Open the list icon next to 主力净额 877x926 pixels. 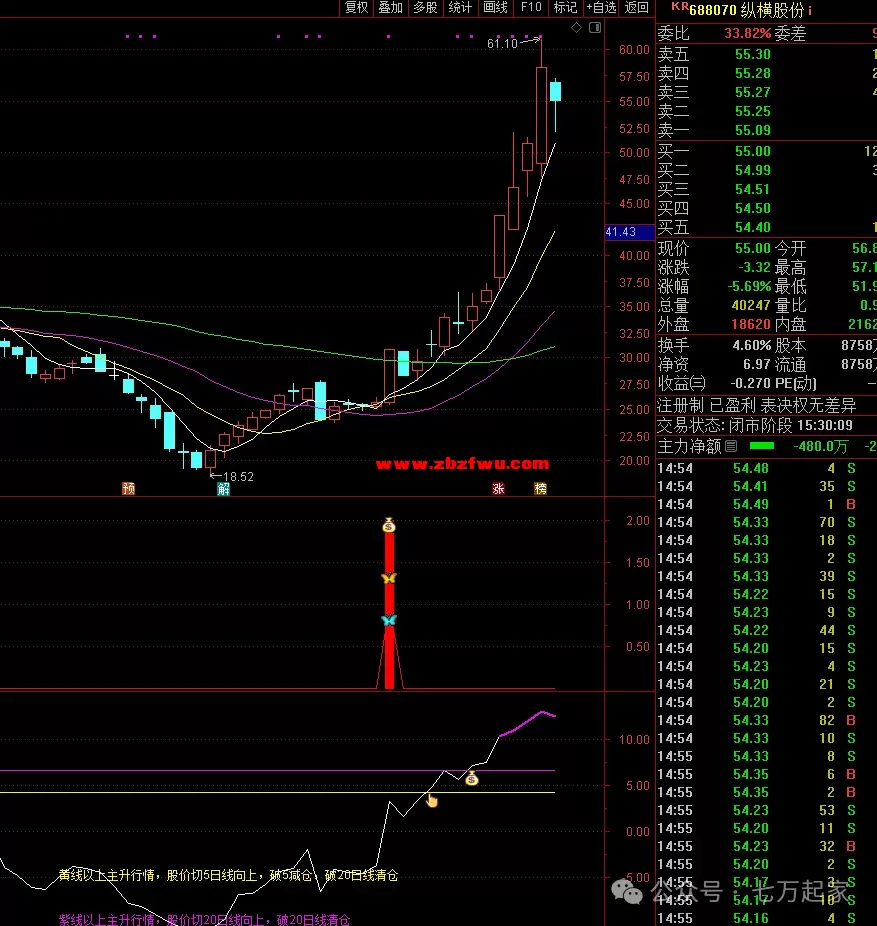click(x=731, y=446)
